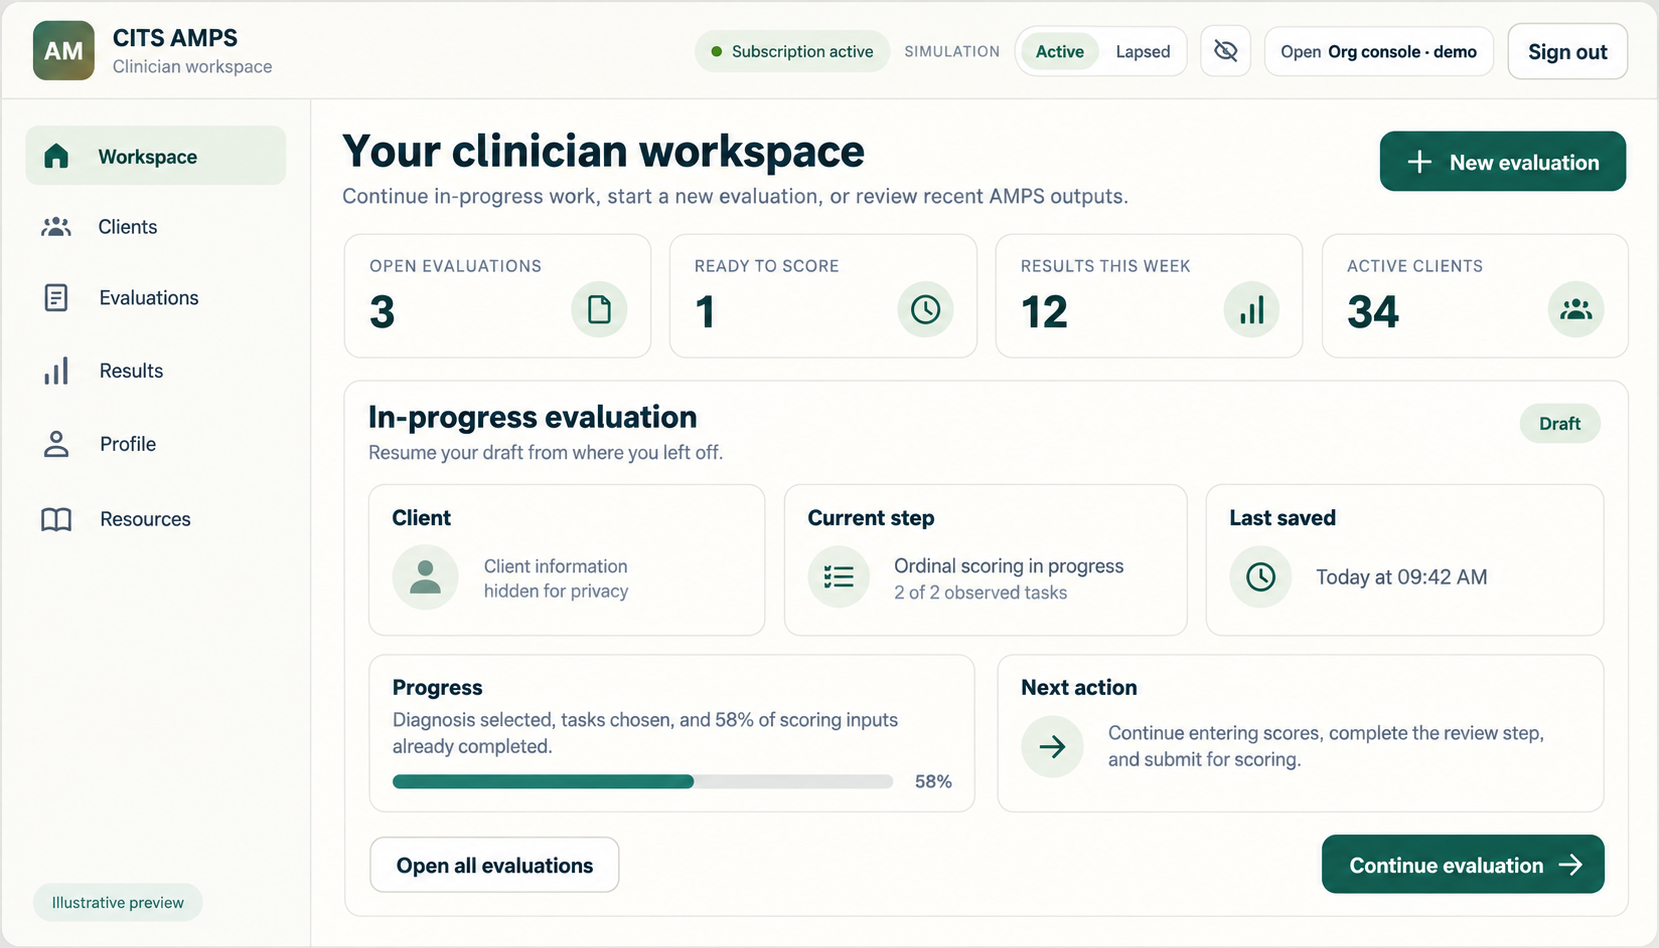This screenshot has height=948, width=1659.
Task: Click the Evaluations document icon in sidebar
Action: (56, 298)
